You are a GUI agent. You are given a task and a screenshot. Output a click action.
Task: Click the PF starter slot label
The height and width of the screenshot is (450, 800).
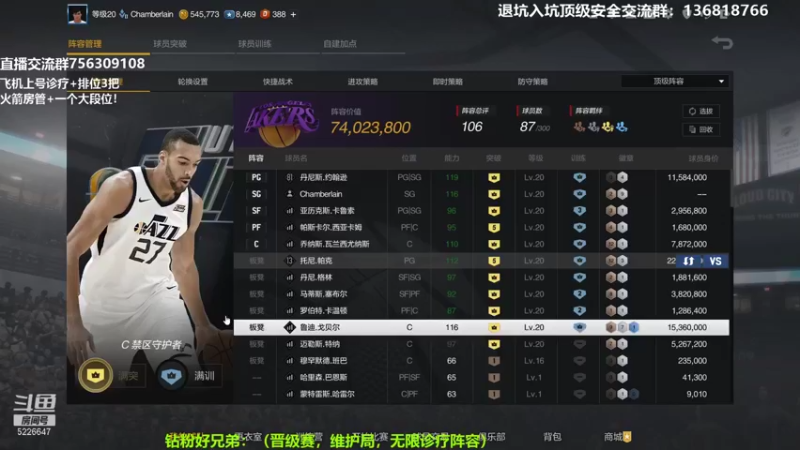point(256,228)
